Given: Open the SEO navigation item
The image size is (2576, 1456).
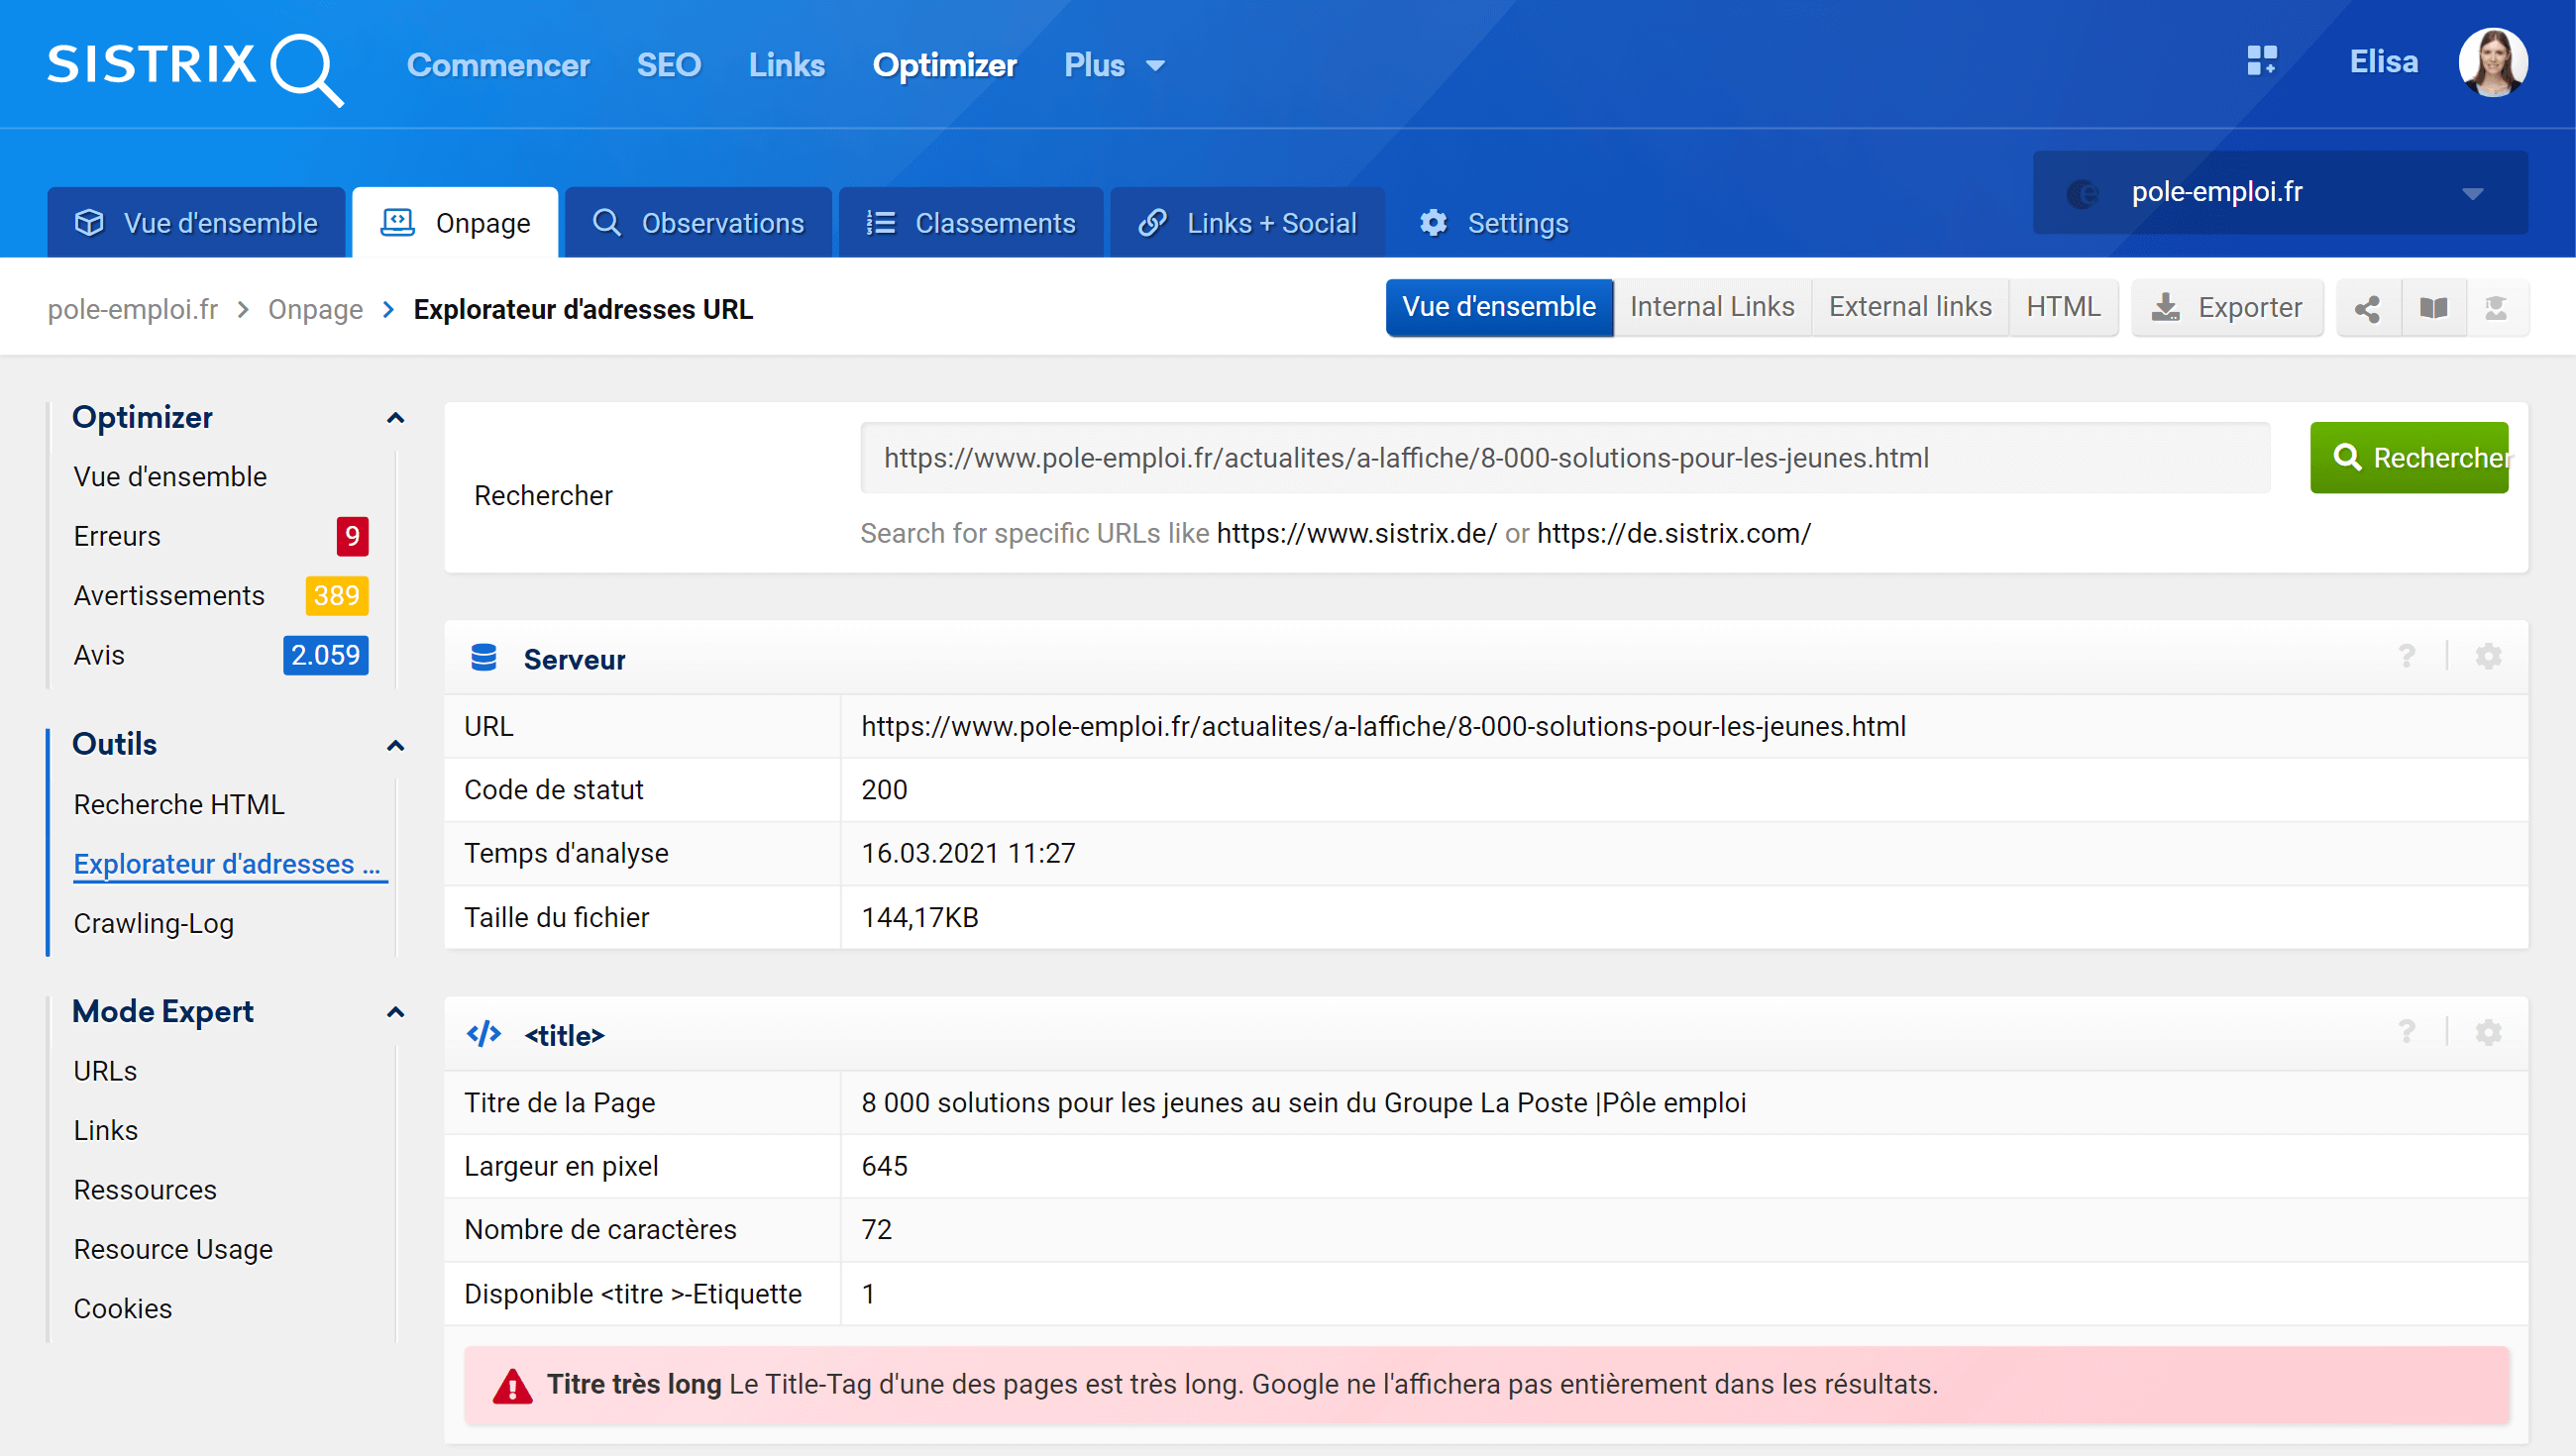Looking at the screenshot, I should point(669,65).
